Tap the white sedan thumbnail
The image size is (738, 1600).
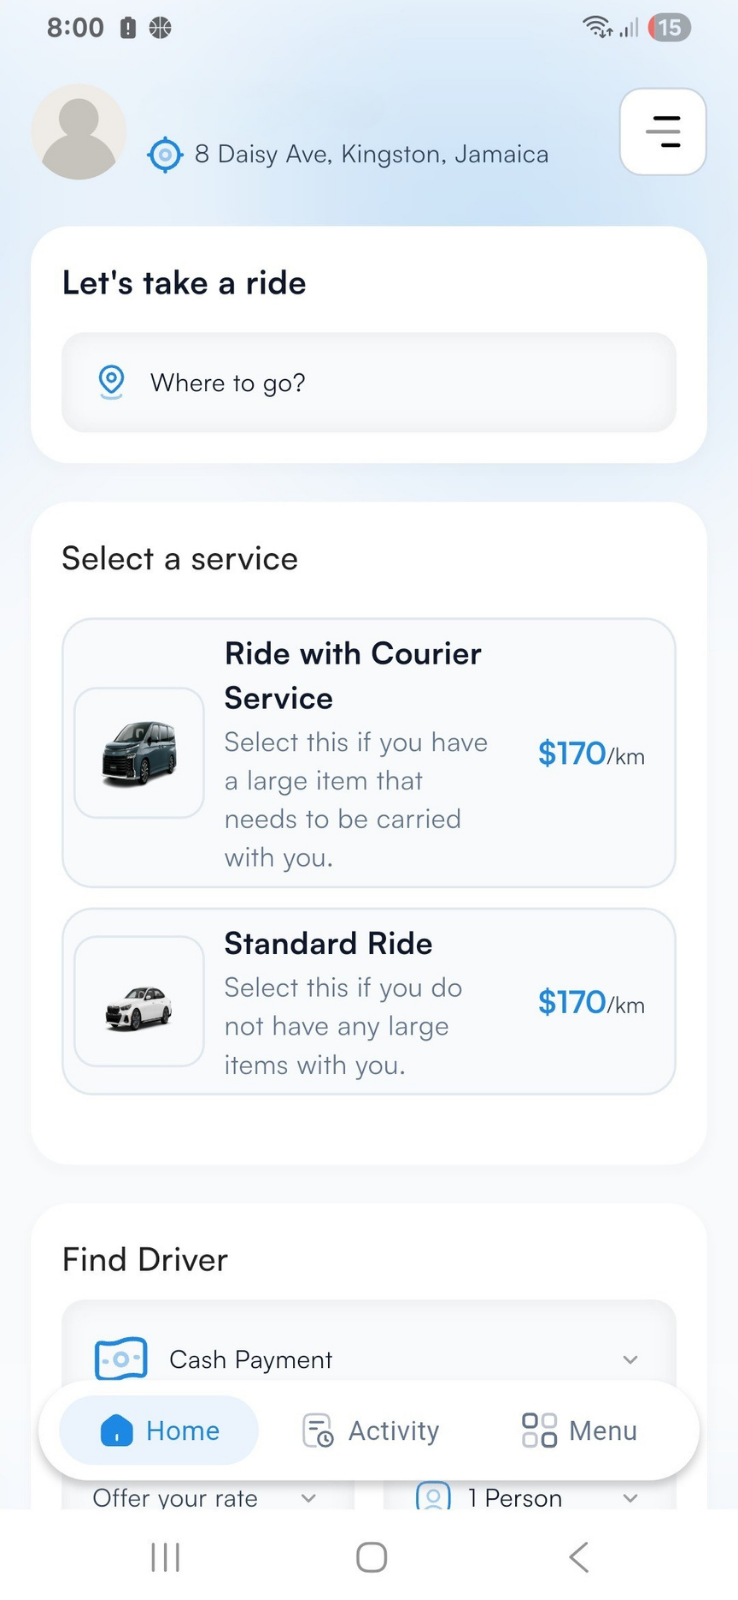point(139,1002)
